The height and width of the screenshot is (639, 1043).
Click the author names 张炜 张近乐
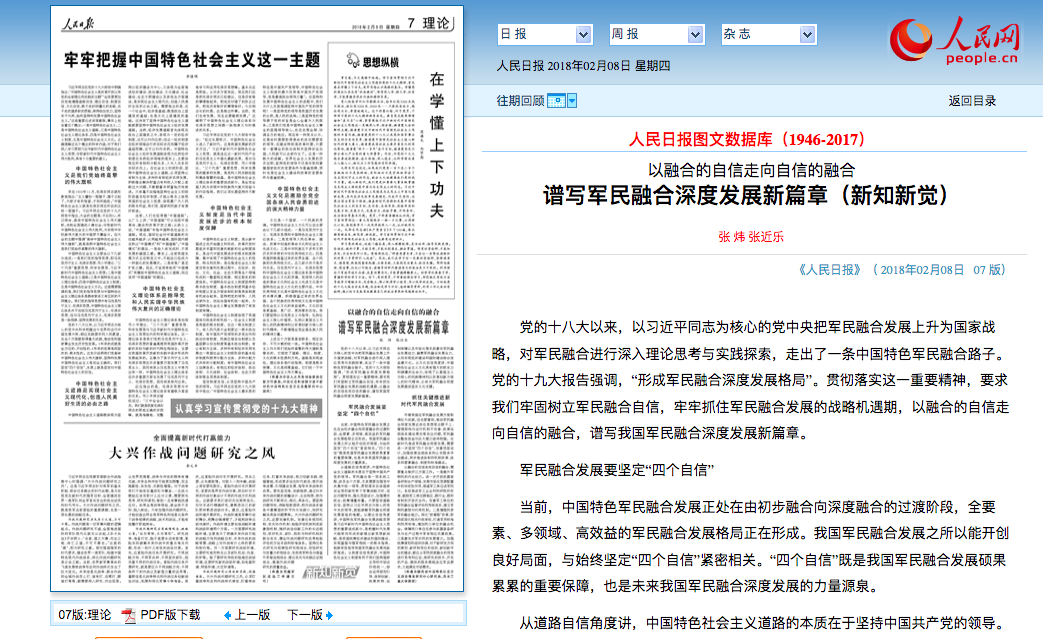(751, 237)
